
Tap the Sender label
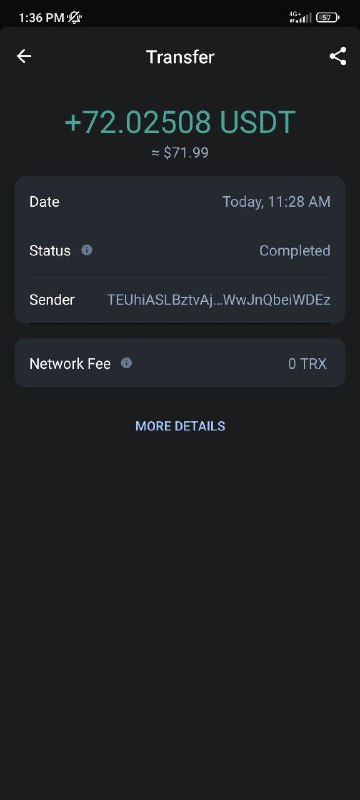[x=52, y=299]
